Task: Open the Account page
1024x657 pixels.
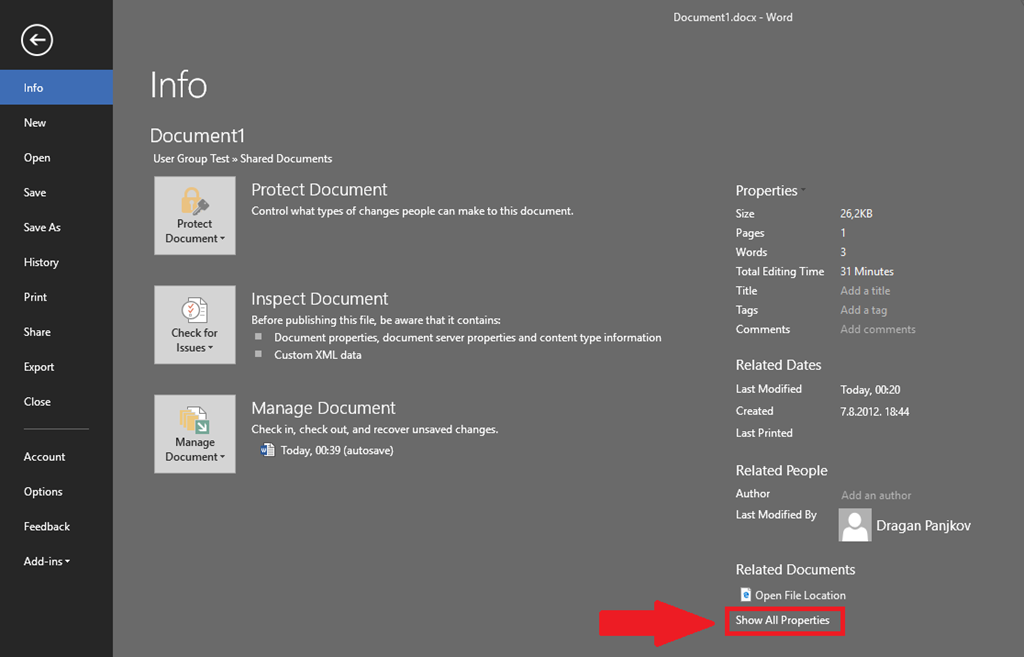Action: [x=56, y=457]
